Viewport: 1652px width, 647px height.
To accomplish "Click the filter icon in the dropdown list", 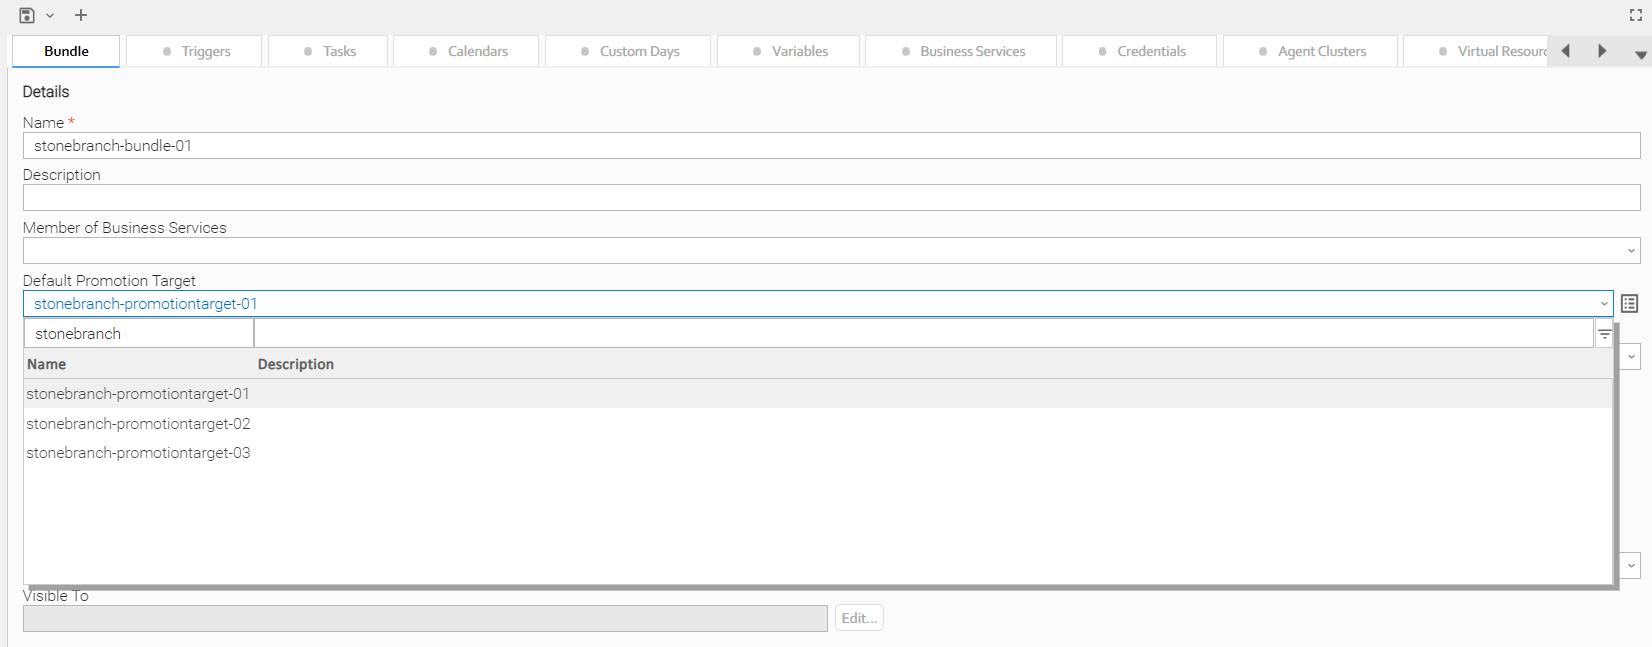I will 1604,334.
